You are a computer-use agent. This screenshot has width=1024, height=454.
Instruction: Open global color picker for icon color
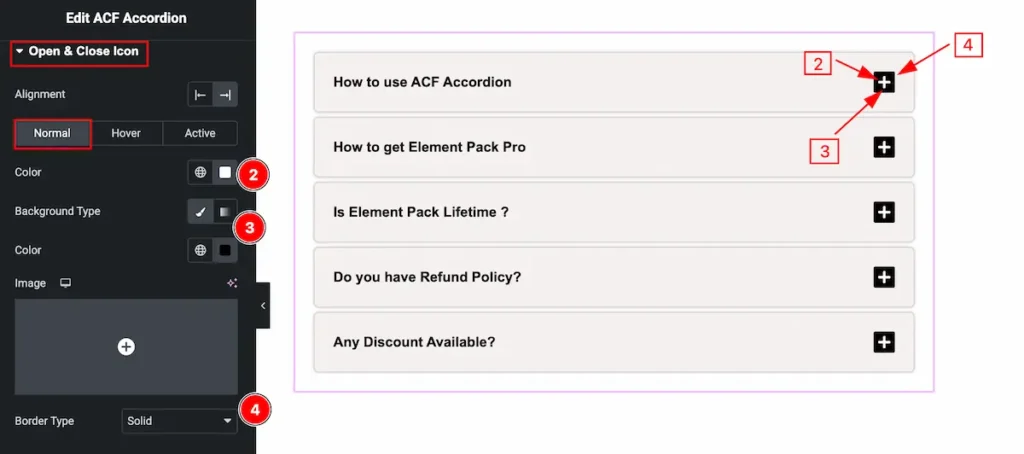201,173
